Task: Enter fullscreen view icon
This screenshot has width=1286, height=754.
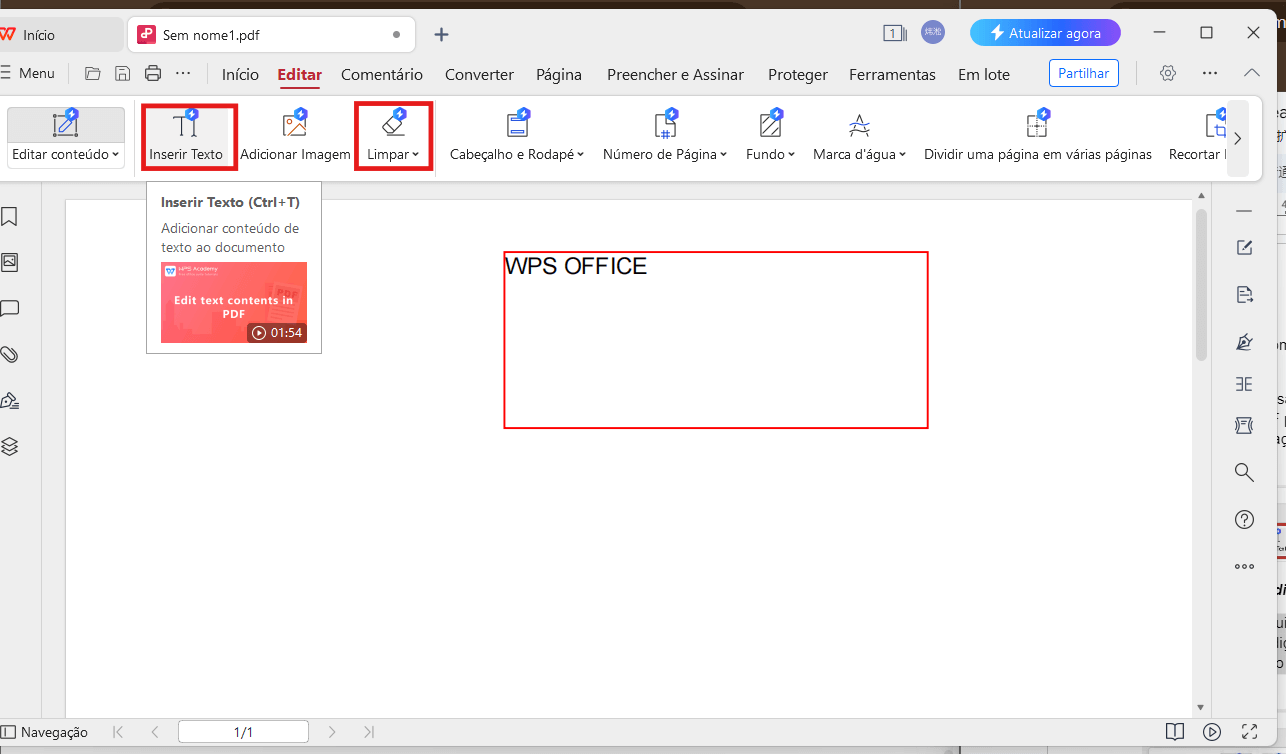Action: pos(1248,732)
